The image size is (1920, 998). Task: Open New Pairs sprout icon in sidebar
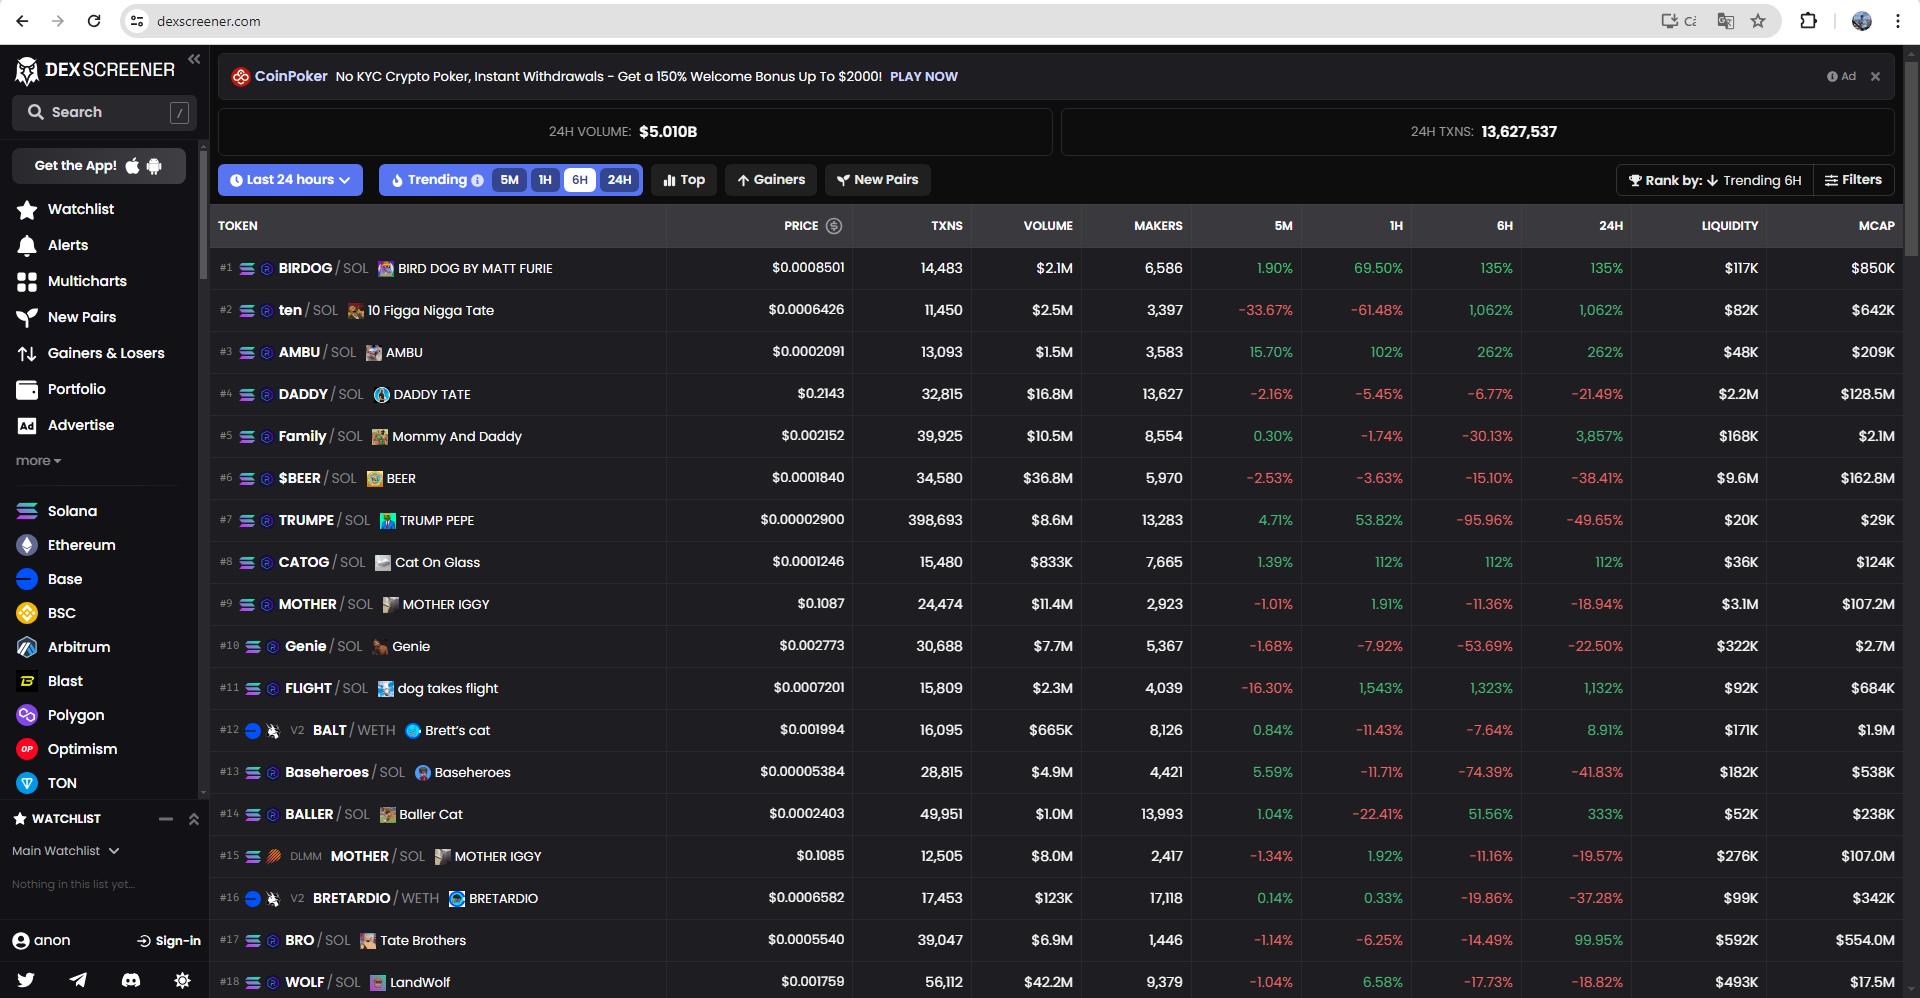tap(27, 317)
